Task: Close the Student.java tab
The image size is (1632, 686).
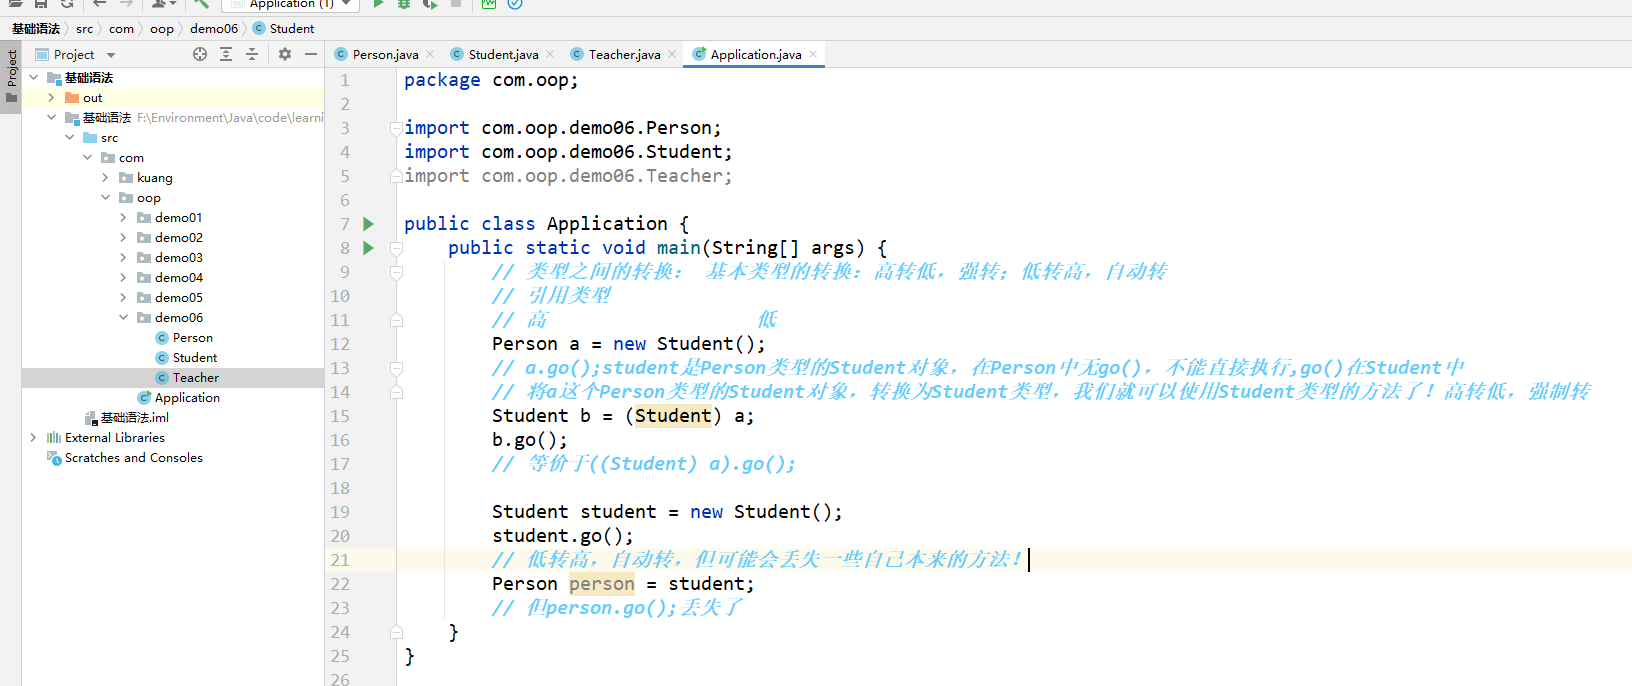Action: coord(550,54)
